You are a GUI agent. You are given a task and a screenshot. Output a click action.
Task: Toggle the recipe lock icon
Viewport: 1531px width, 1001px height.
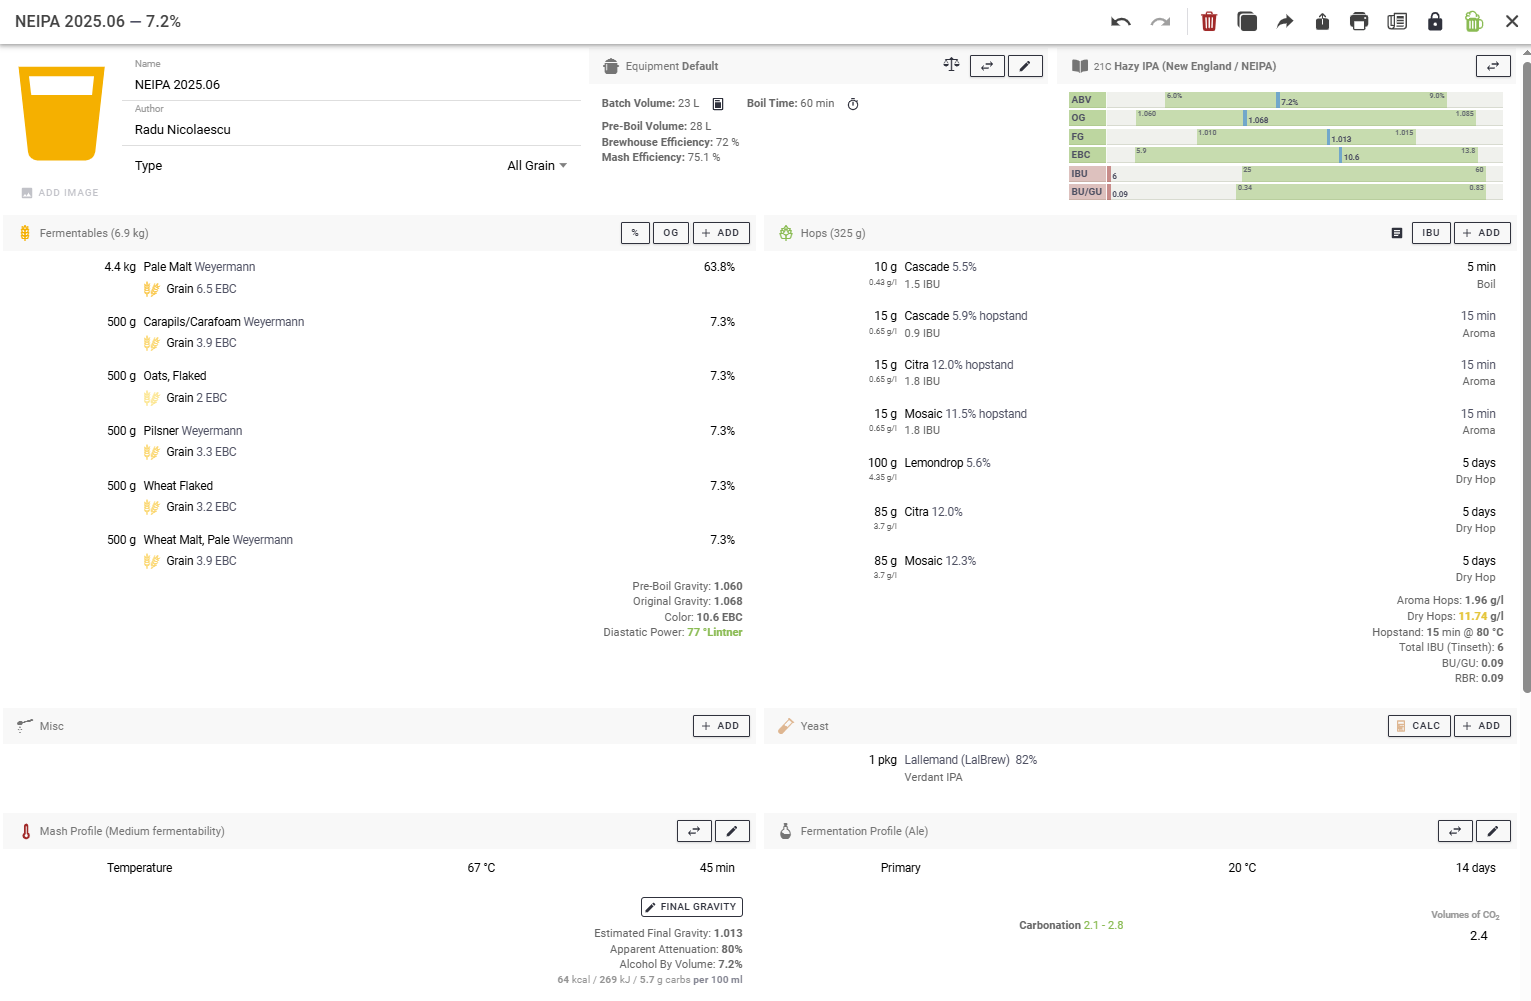coord(1435,21)
